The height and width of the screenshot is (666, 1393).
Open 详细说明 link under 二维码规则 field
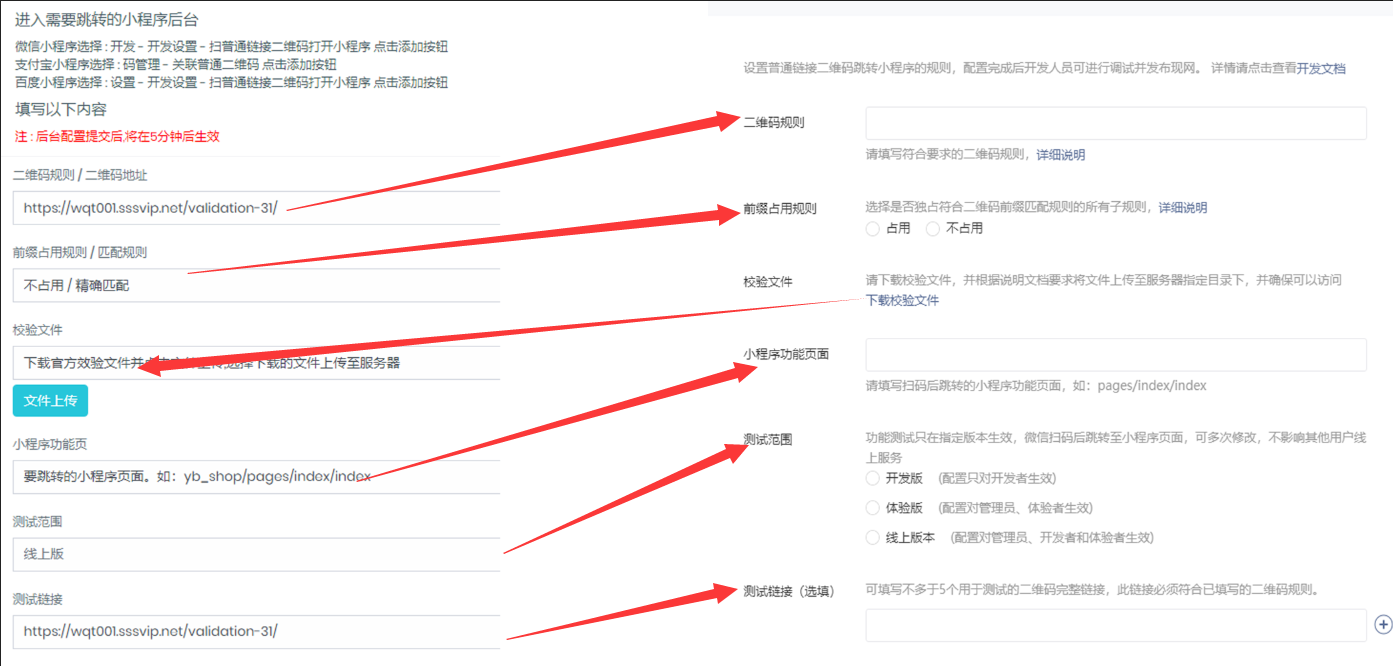[x=1060, y=155]
